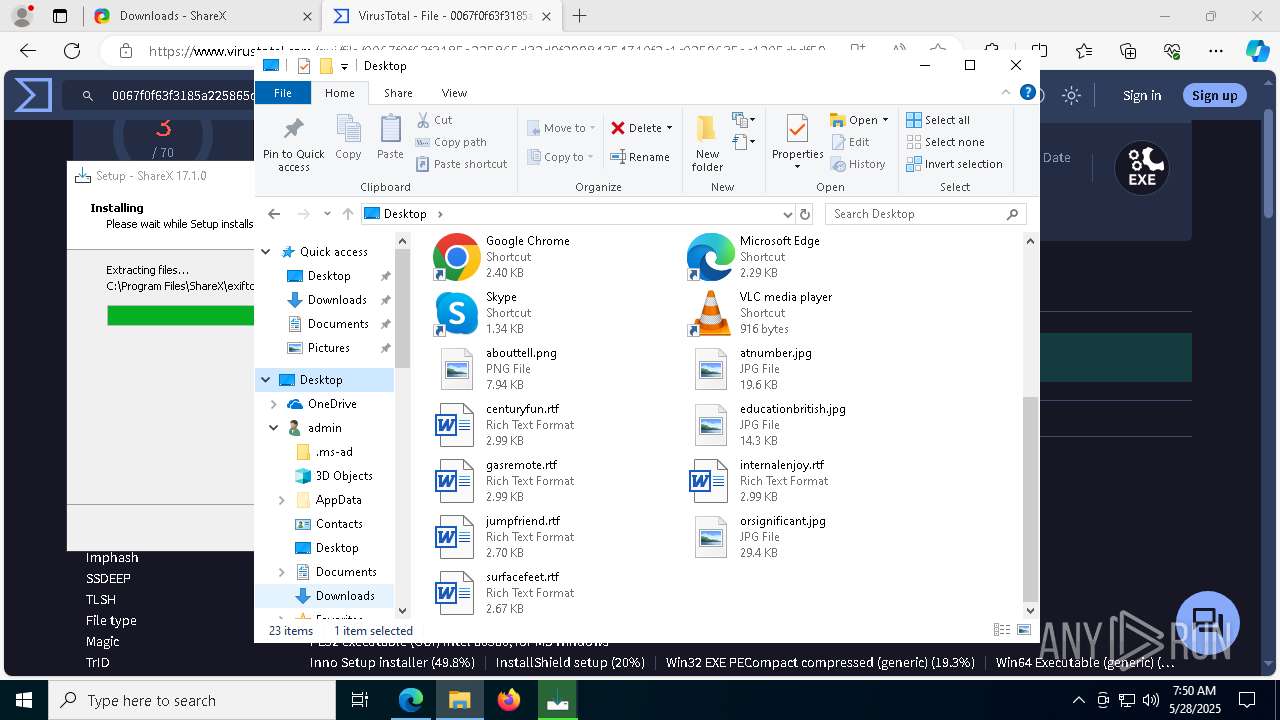Go up one folder level arrow
Image resolution: width=1280 pixels, height=720 pixels.
coord(348,214)
